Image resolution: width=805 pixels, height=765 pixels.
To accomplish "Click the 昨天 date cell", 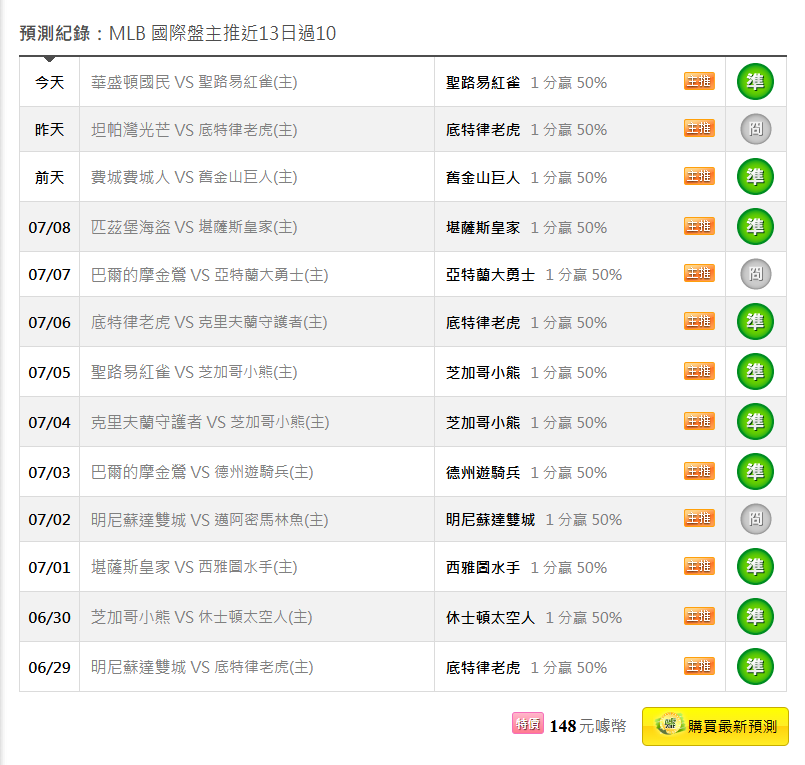I will tap(49, 129).
